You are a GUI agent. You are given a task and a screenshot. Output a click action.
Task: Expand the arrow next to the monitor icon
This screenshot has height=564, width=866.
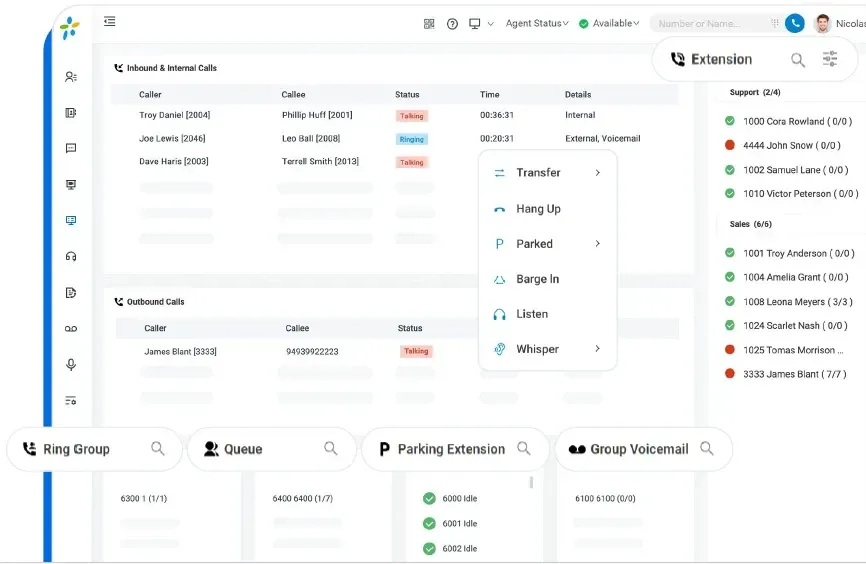pos(490,24)
